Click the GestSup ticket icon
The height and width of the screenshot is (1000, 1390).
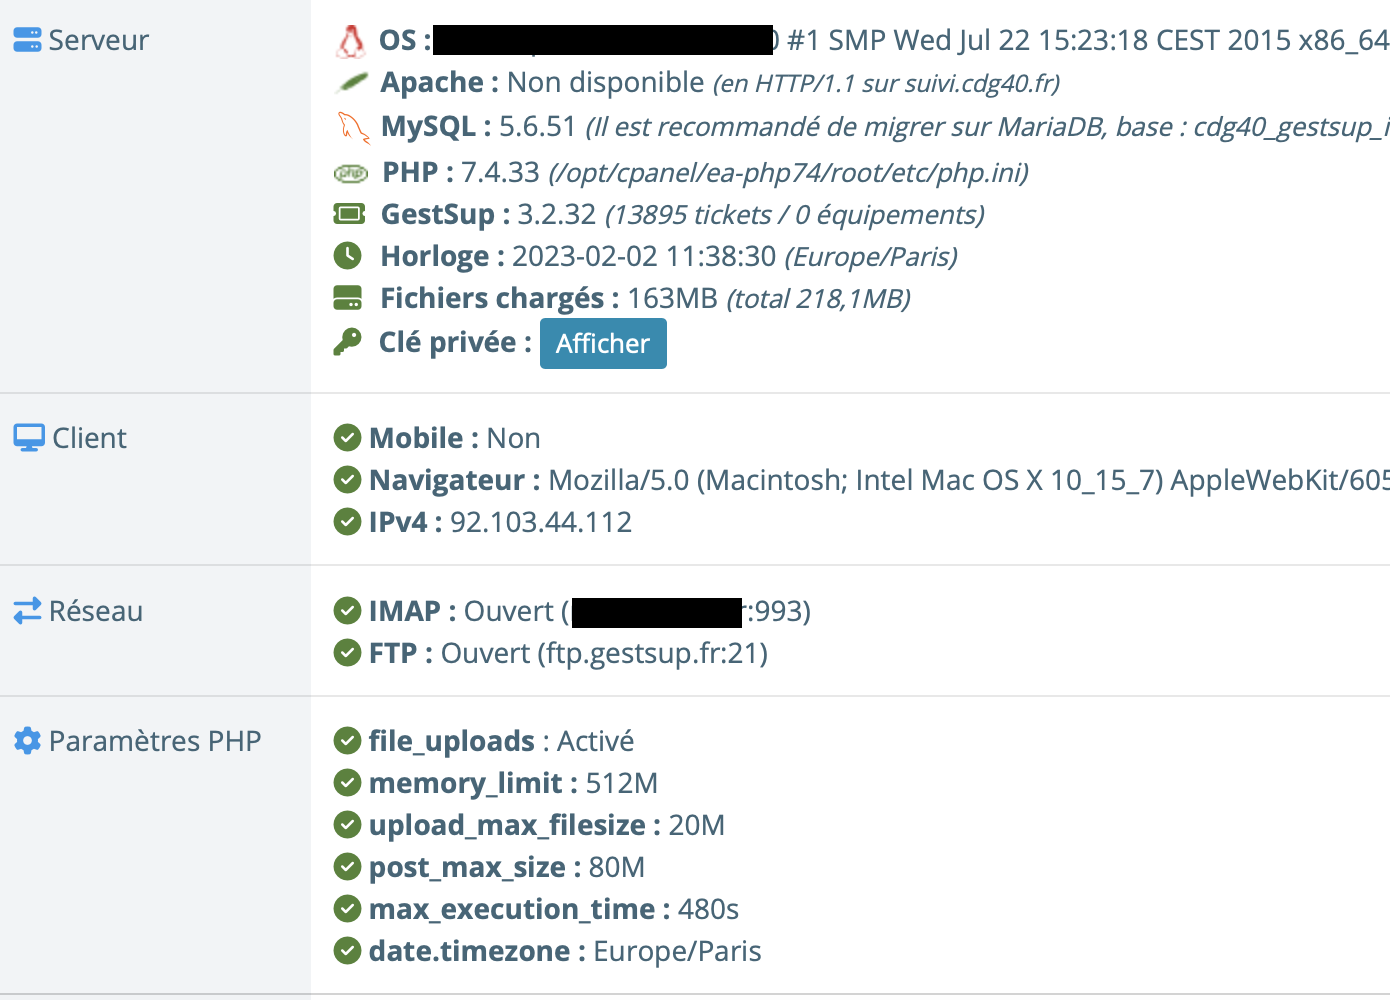pyautogui.click(x=349, y=214)
